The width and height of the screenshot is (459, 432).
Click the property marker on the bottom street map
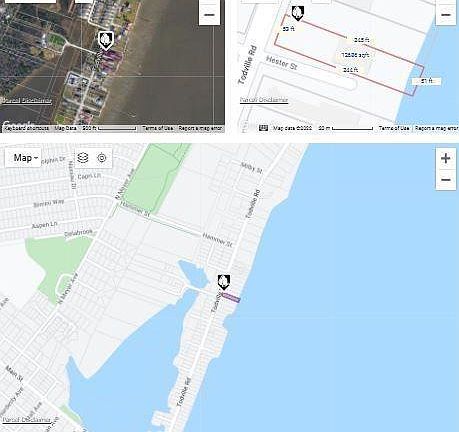point(224,283)
